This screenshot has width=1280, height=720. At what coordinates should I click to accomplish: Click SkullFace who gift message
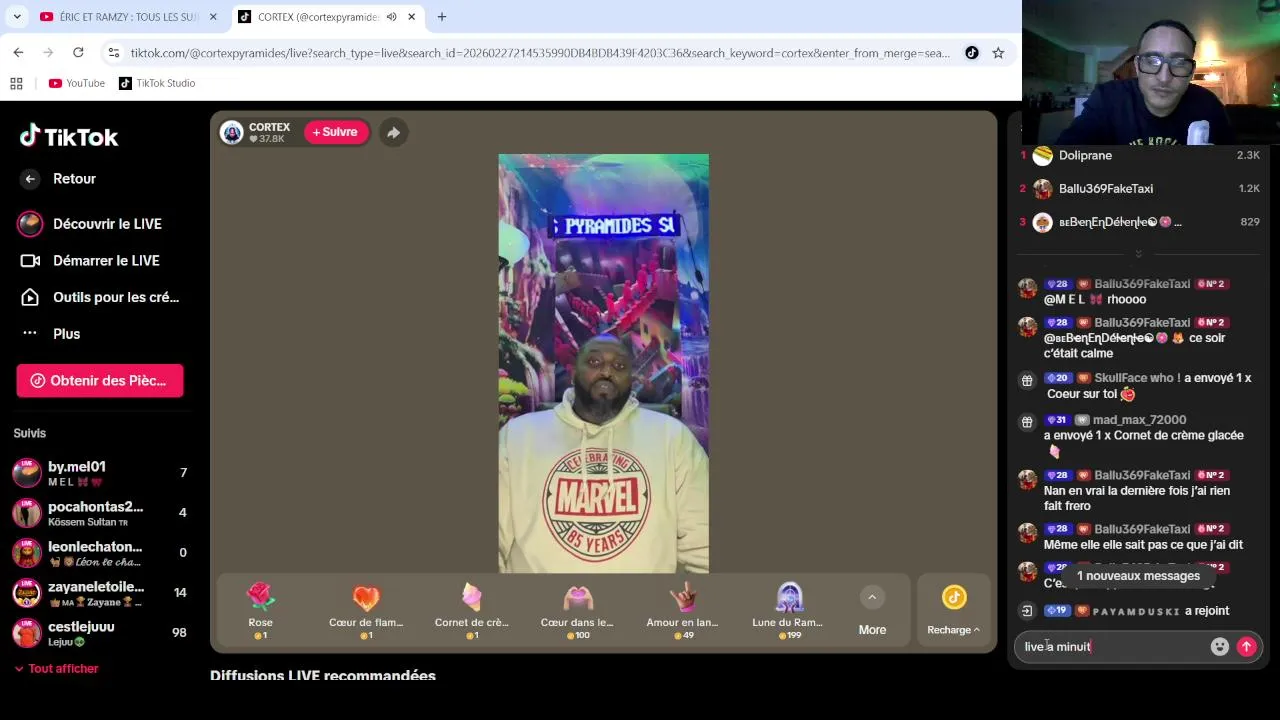click(1138, 386)
